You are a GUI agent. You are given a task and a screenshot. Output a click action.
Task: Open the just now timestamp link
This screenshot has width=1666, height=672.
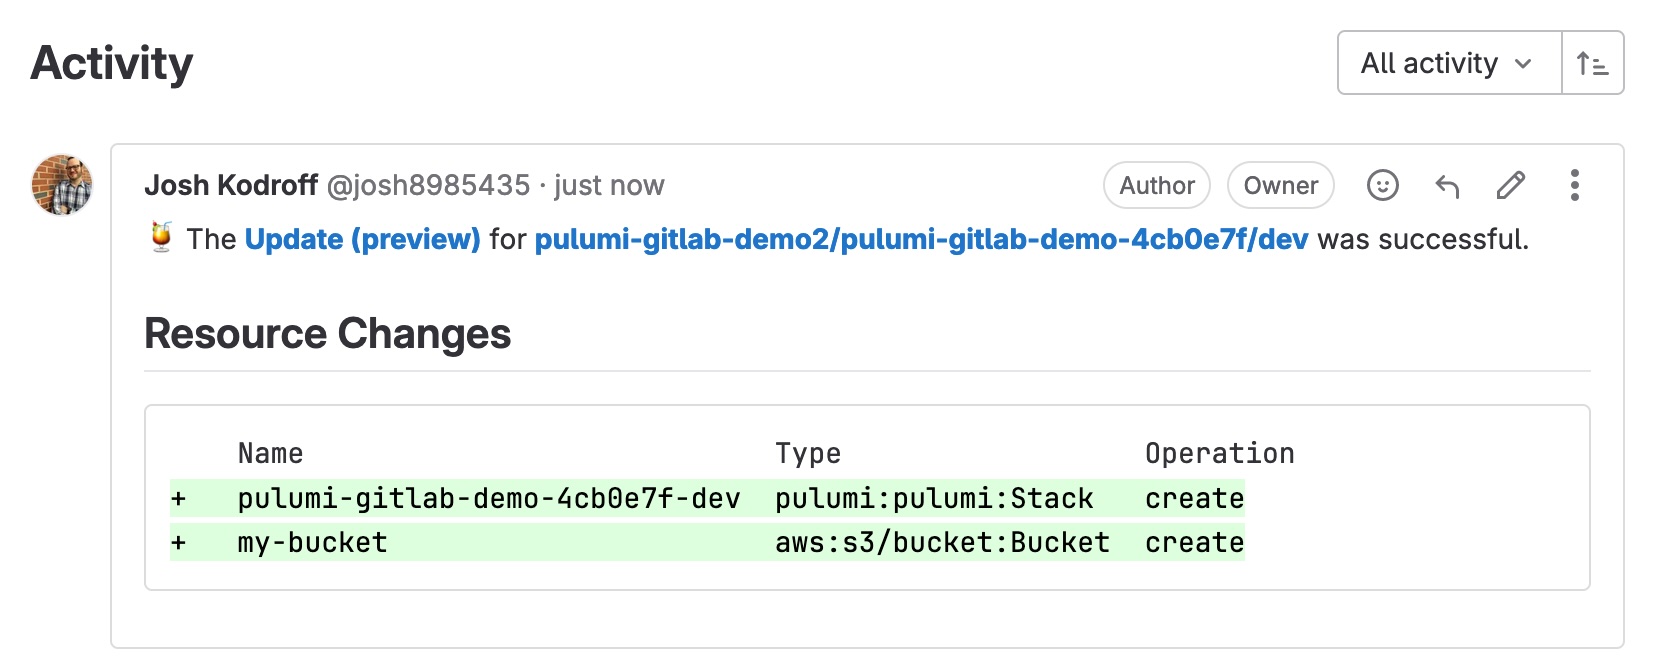(x=609, y=185)
